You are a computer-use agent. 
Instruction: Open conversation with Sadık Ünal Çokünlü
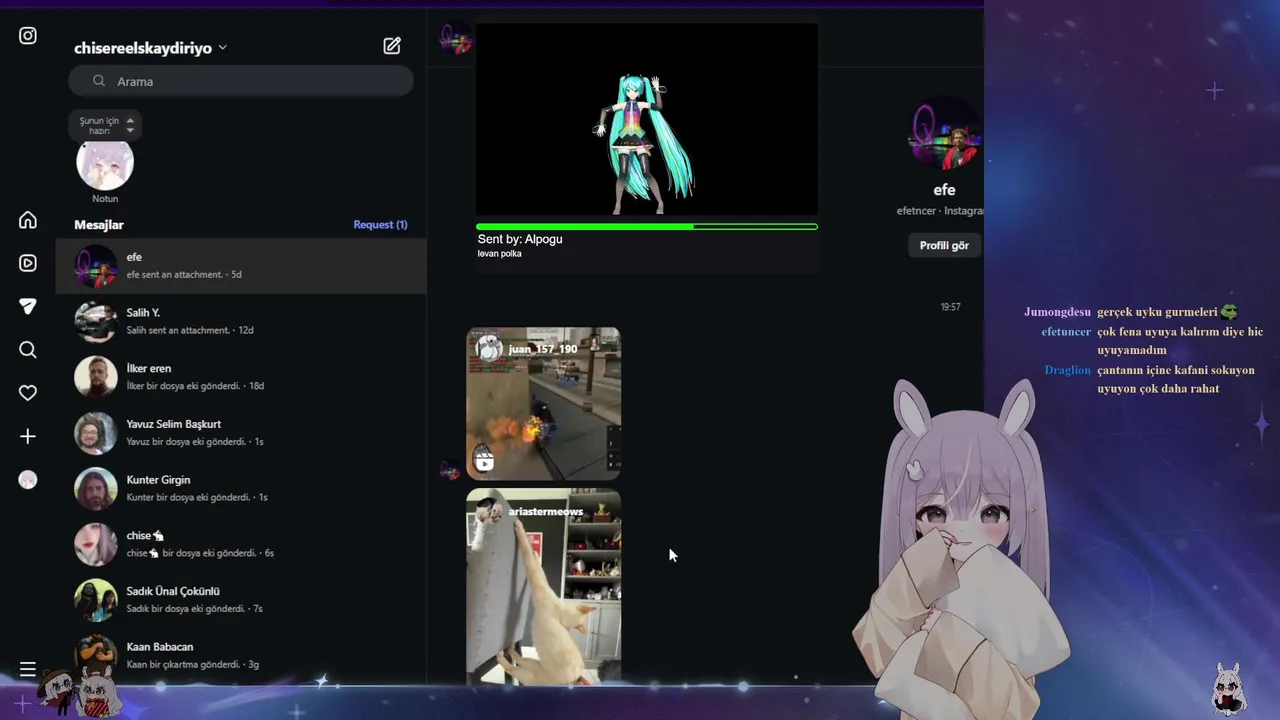click(x=241, y=600)
